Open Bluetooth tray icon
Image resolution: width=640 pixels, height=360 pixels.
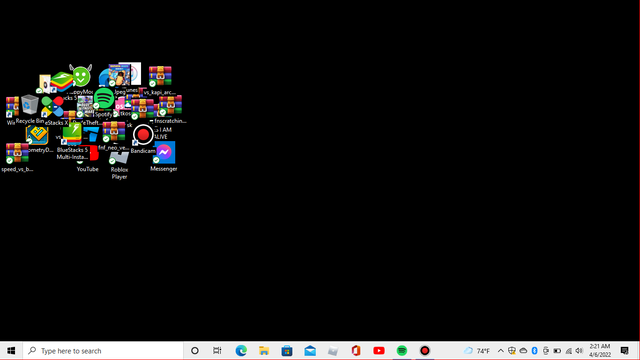535,351
